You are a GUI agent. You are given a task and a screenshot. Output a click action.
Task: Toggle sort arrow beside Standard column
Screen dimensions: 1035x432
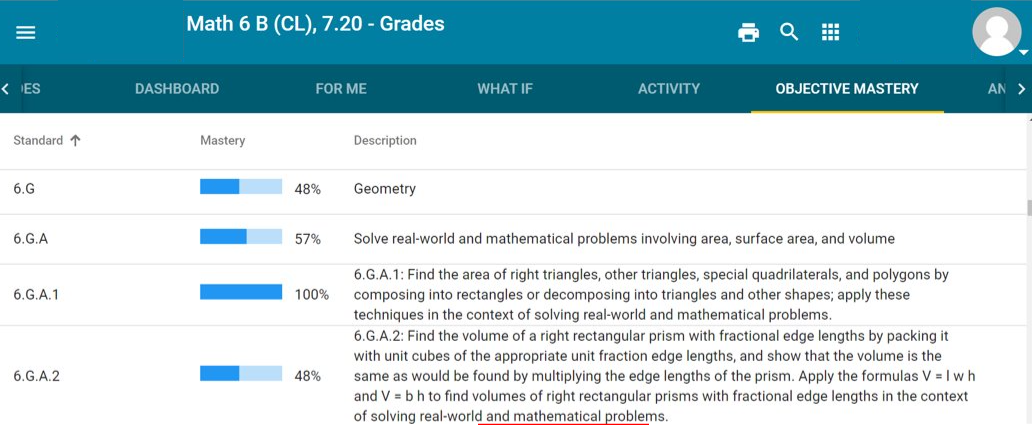[75, 140]
